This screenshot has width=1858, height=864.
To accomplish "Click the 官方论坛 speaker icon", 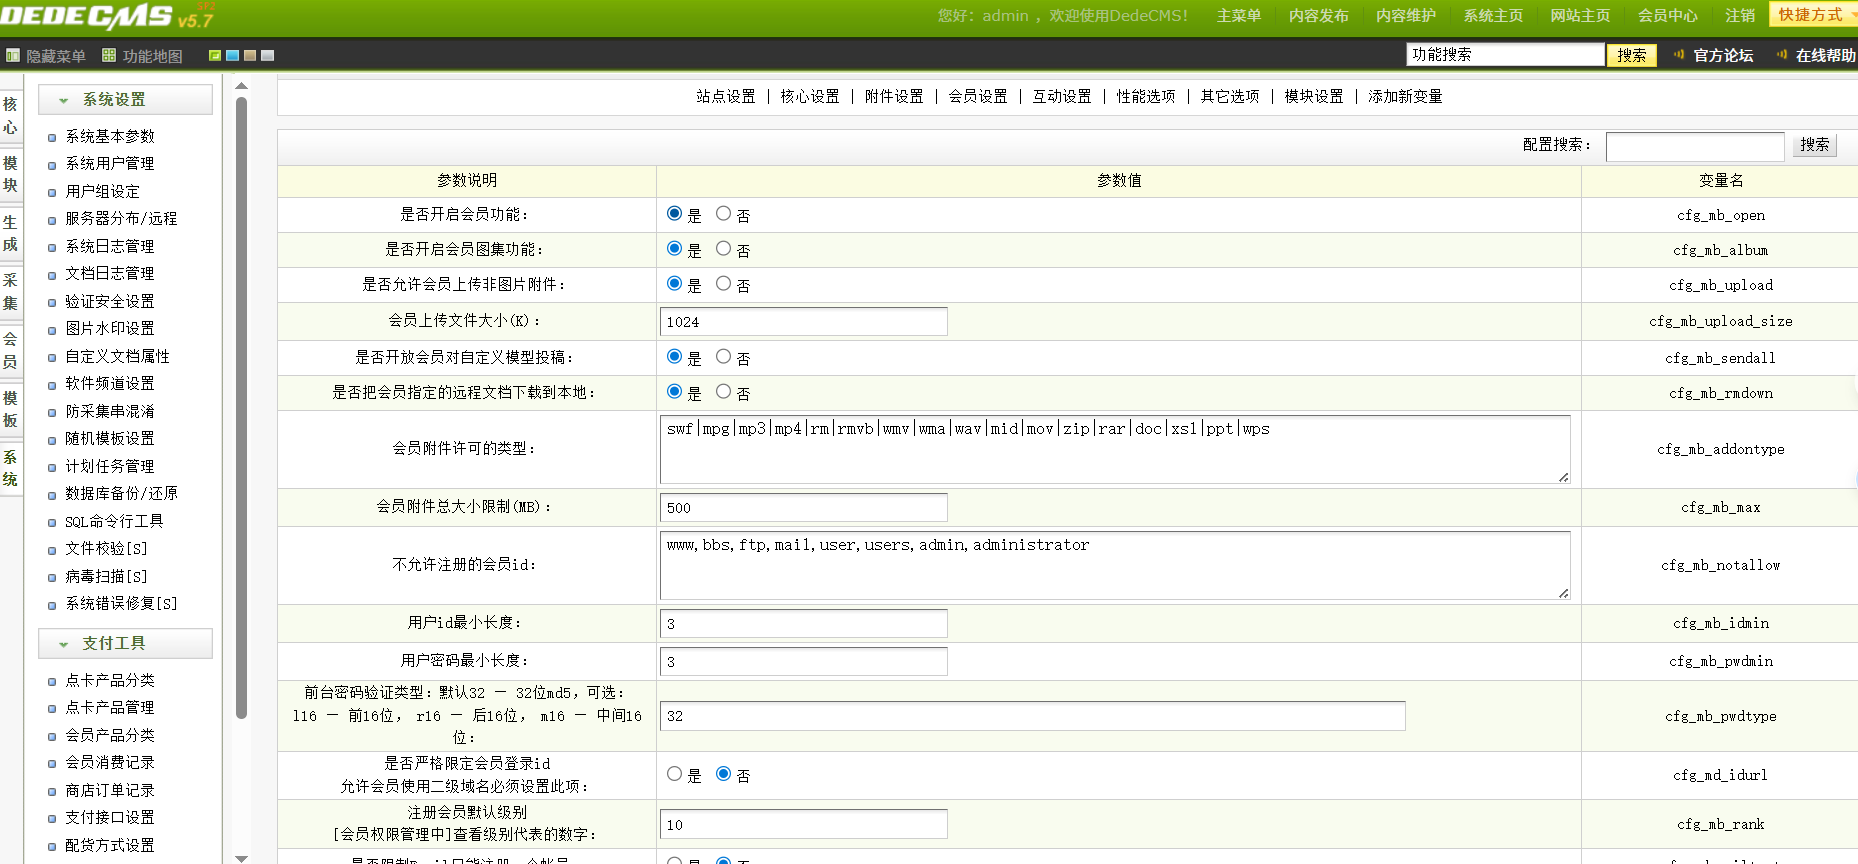I will (x=1679, y=55).
